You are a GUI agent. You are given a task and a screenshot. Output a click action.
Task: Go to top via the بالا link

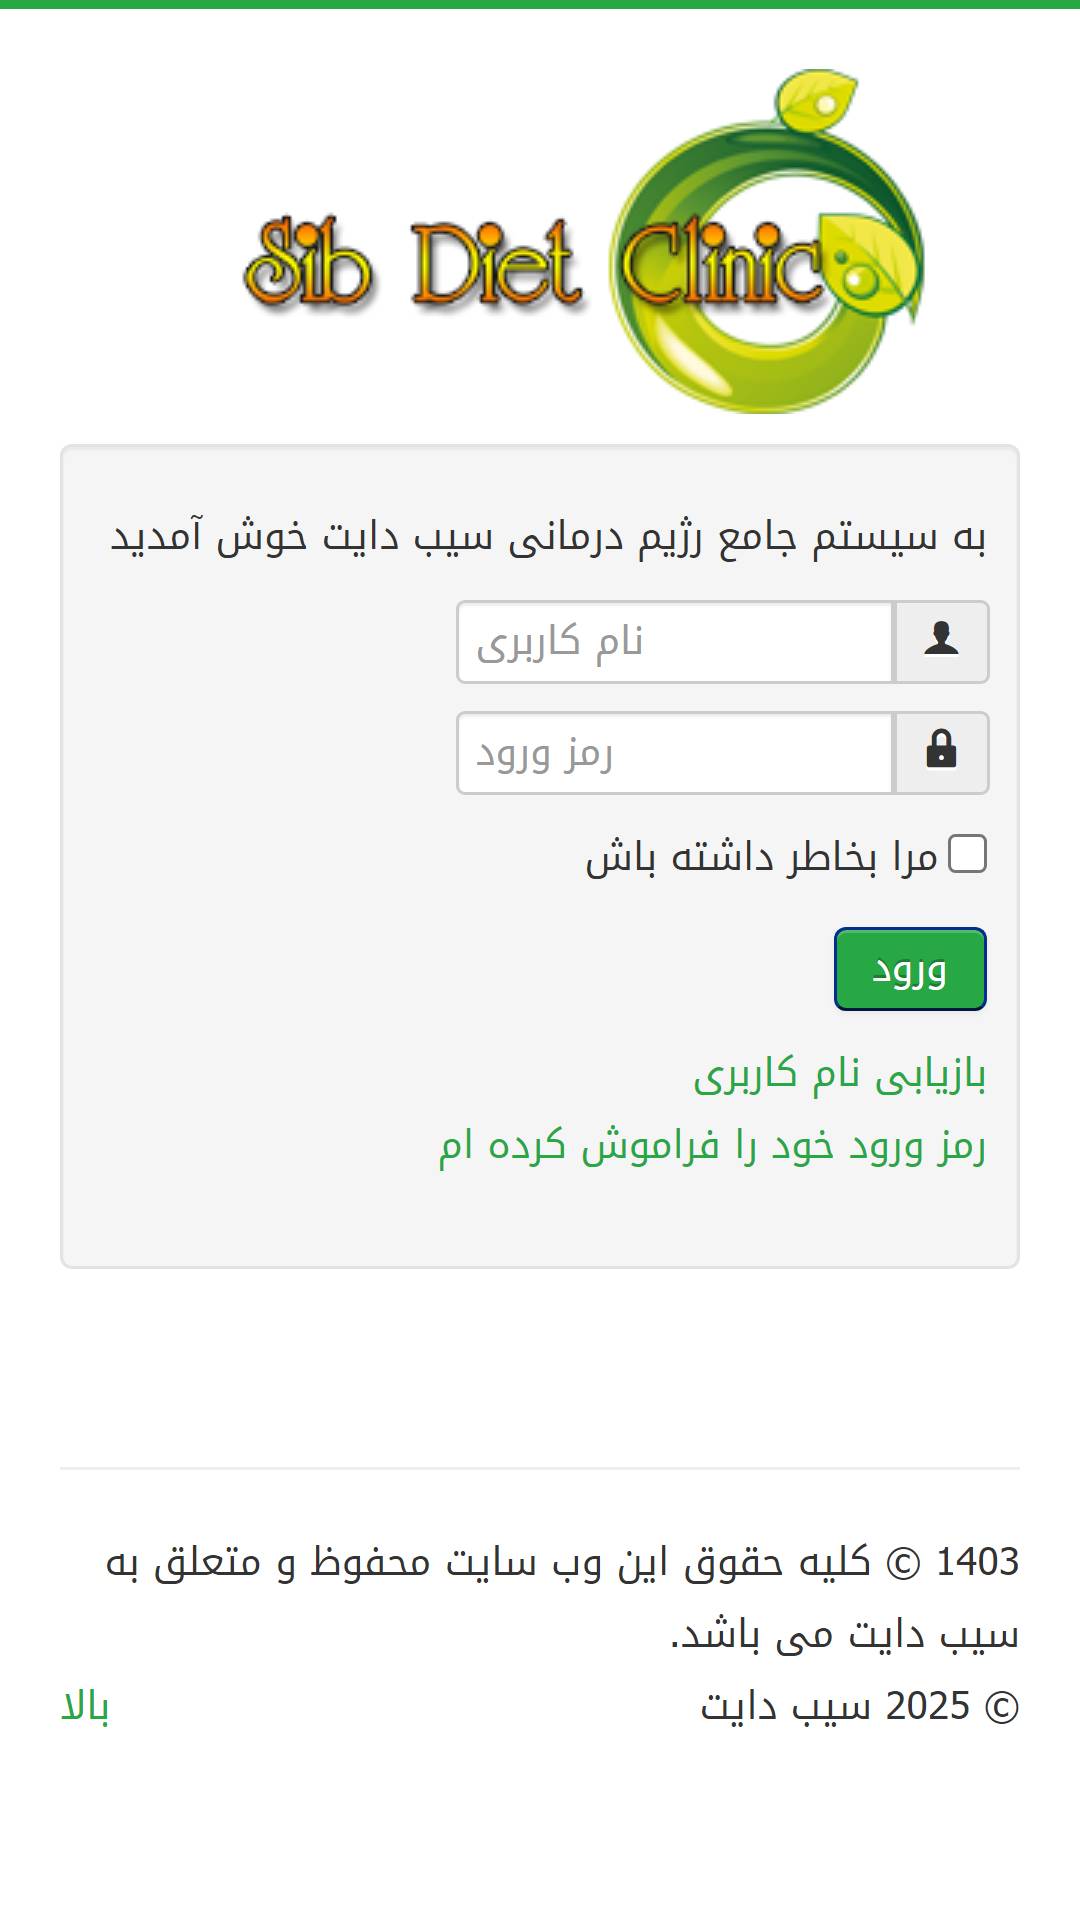tap(85, 1706)
